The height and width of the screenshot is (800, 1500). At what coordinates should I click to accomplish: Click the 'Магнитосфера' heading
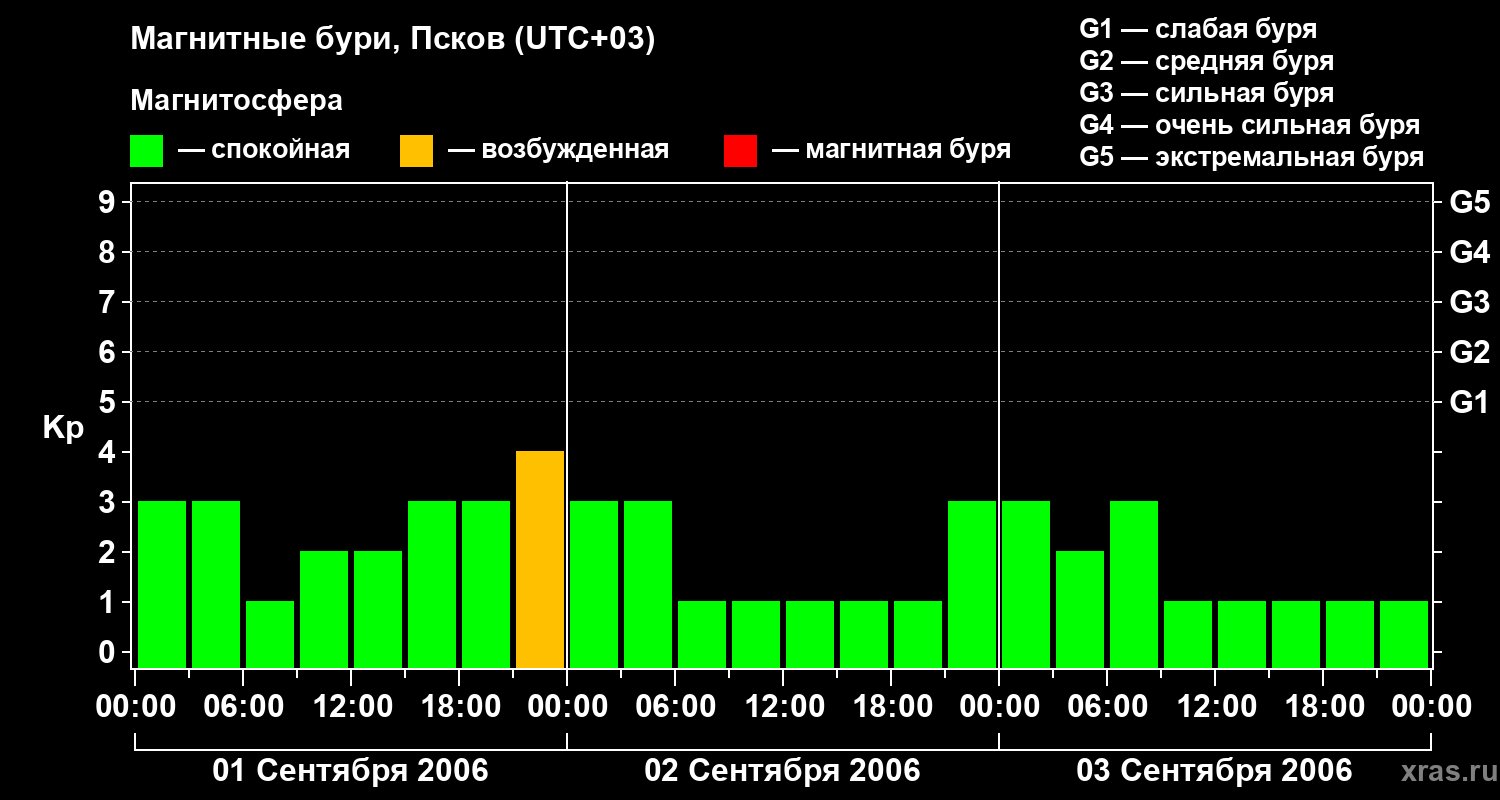pyautogui.click(x=236, y=101)
